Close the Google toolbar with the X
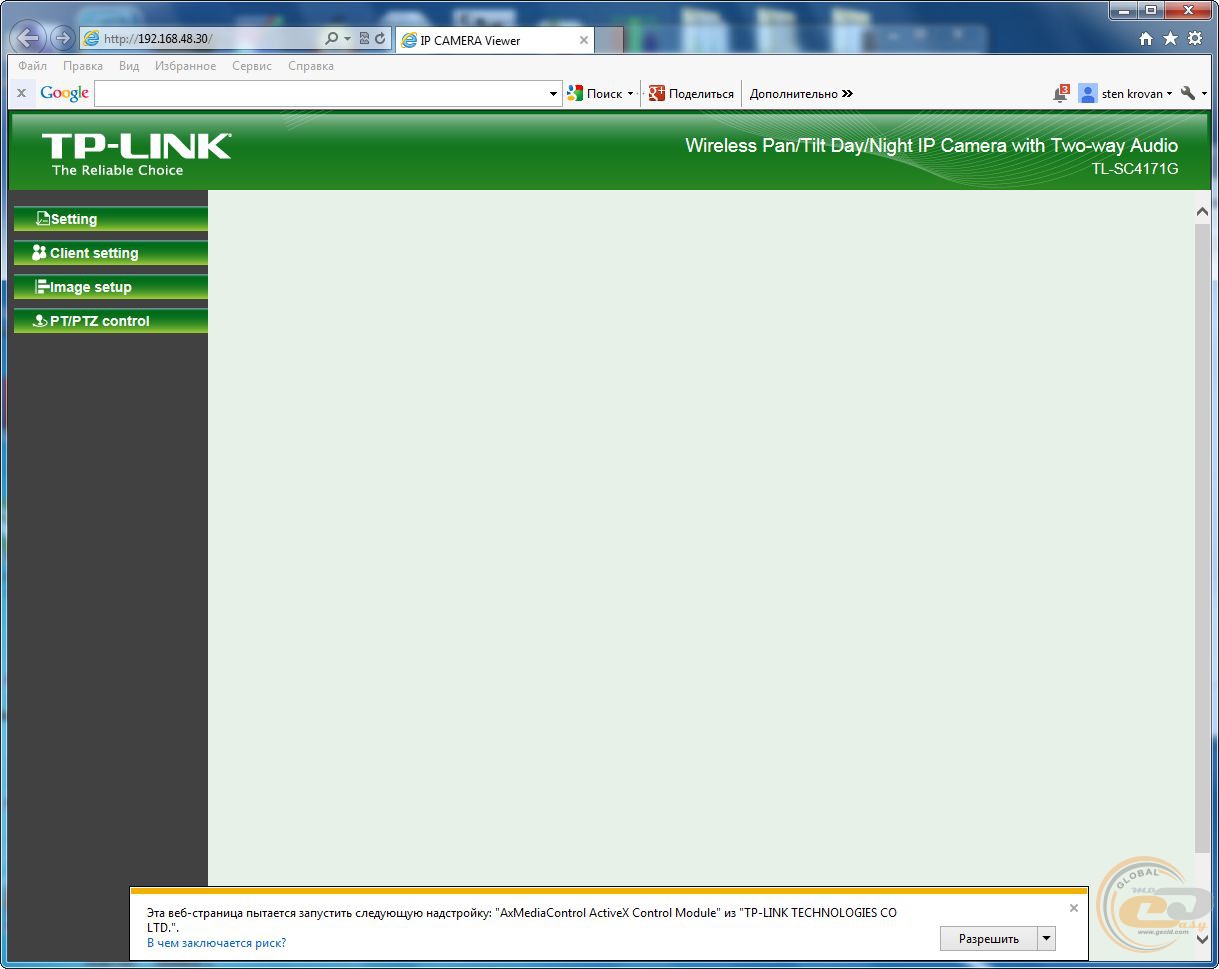Viewport: 1219px width, 969px height. (x=21, y=93)
